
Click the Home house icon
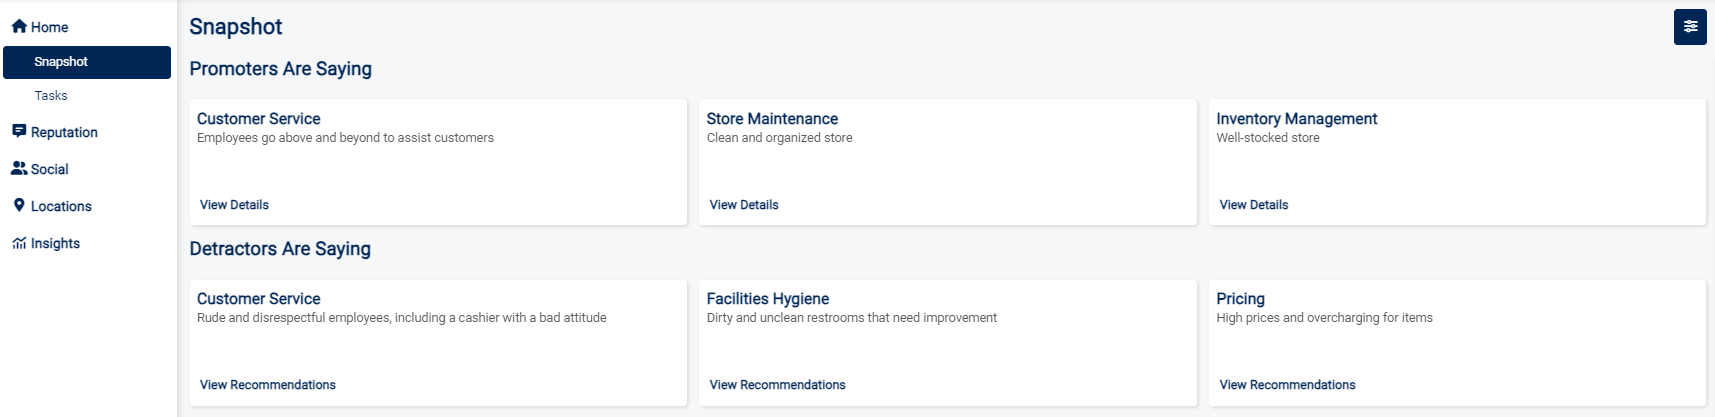[19, 27]
